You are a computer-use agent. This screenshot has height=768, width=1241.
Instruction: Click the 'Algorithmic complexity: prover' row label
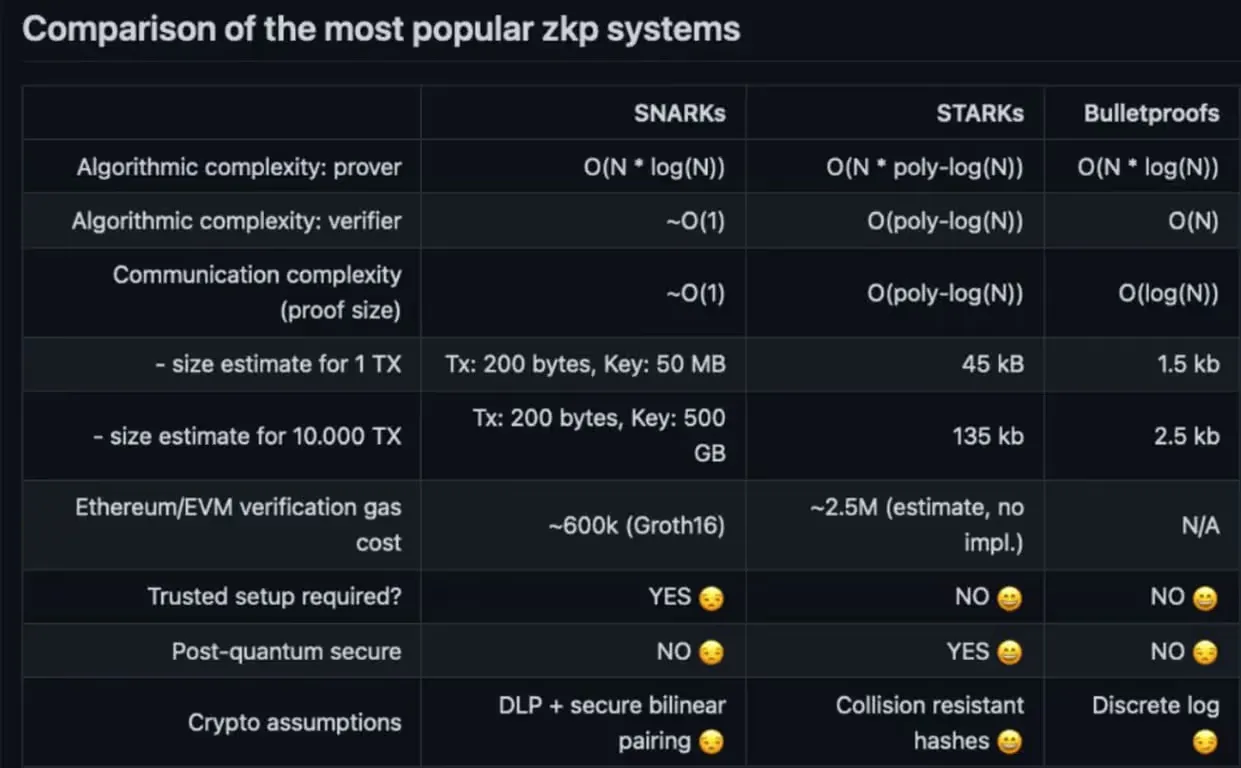tap(239, 167)
